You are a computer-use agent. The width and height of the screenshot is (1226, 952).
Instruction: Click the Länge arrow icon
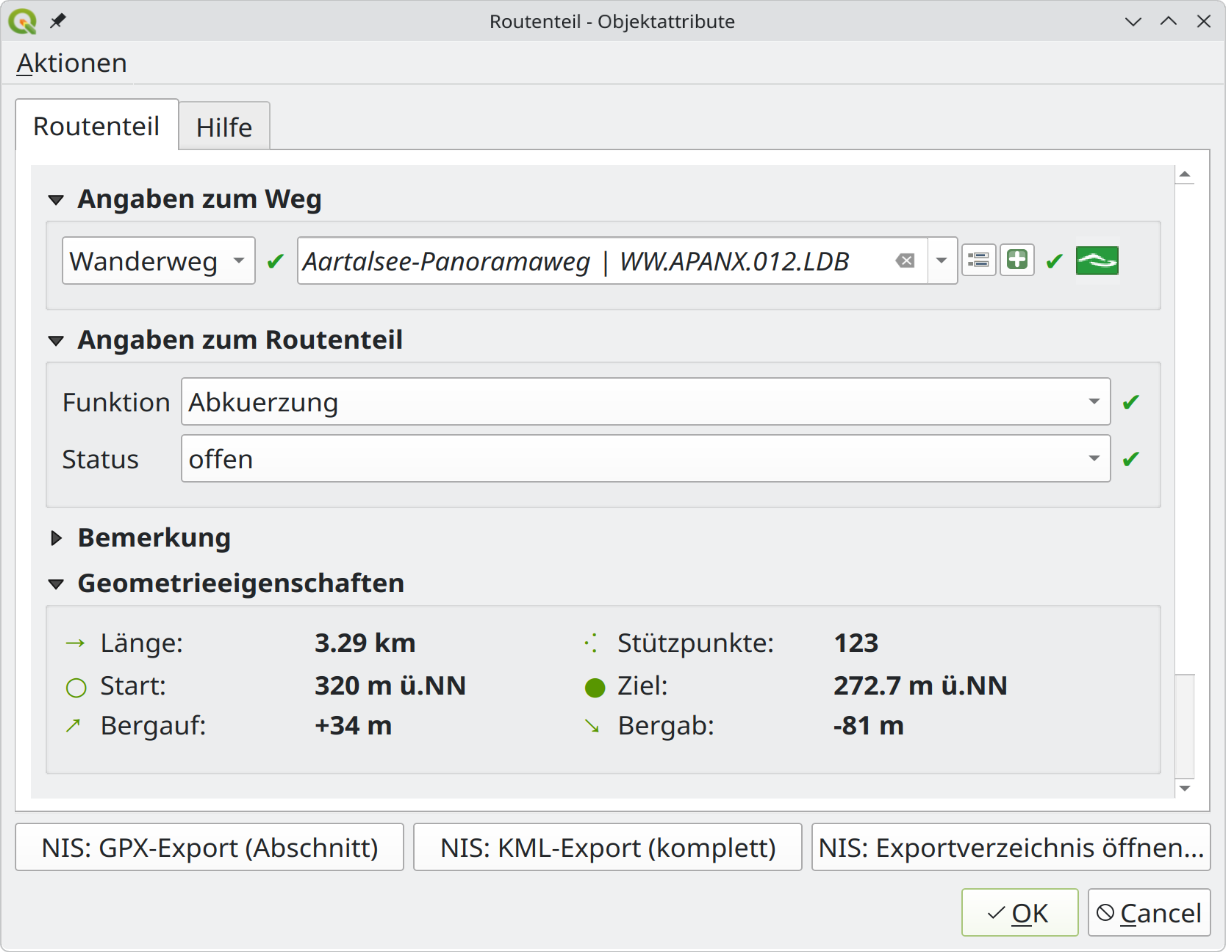tap(74, 643)
